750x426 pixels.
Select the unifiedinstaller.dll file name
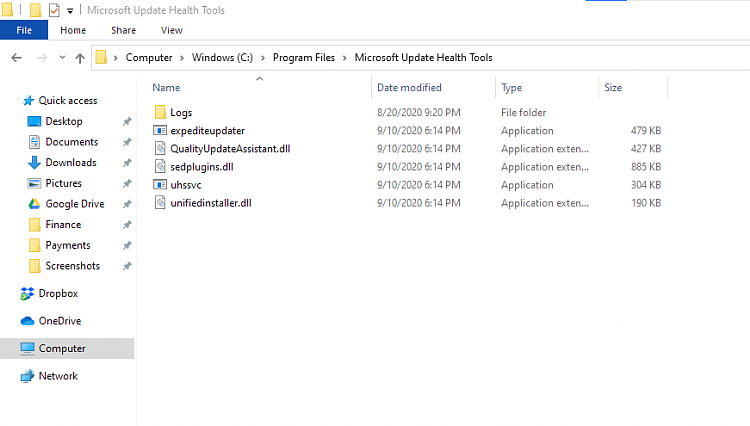[211, 203]
